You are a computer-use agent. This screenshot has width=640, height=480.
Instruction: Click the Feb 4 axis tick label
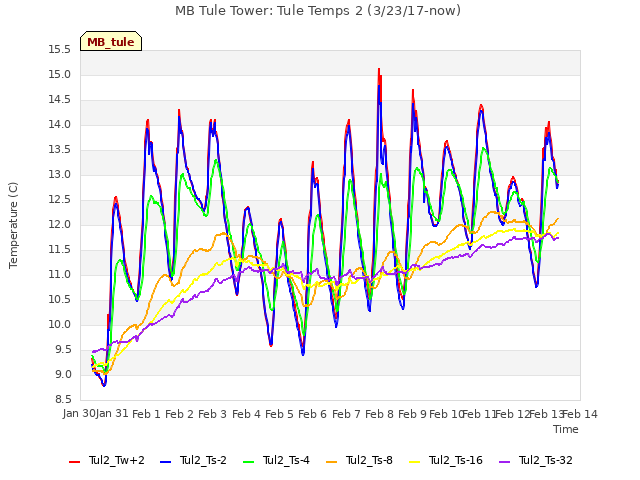(247, 414)
